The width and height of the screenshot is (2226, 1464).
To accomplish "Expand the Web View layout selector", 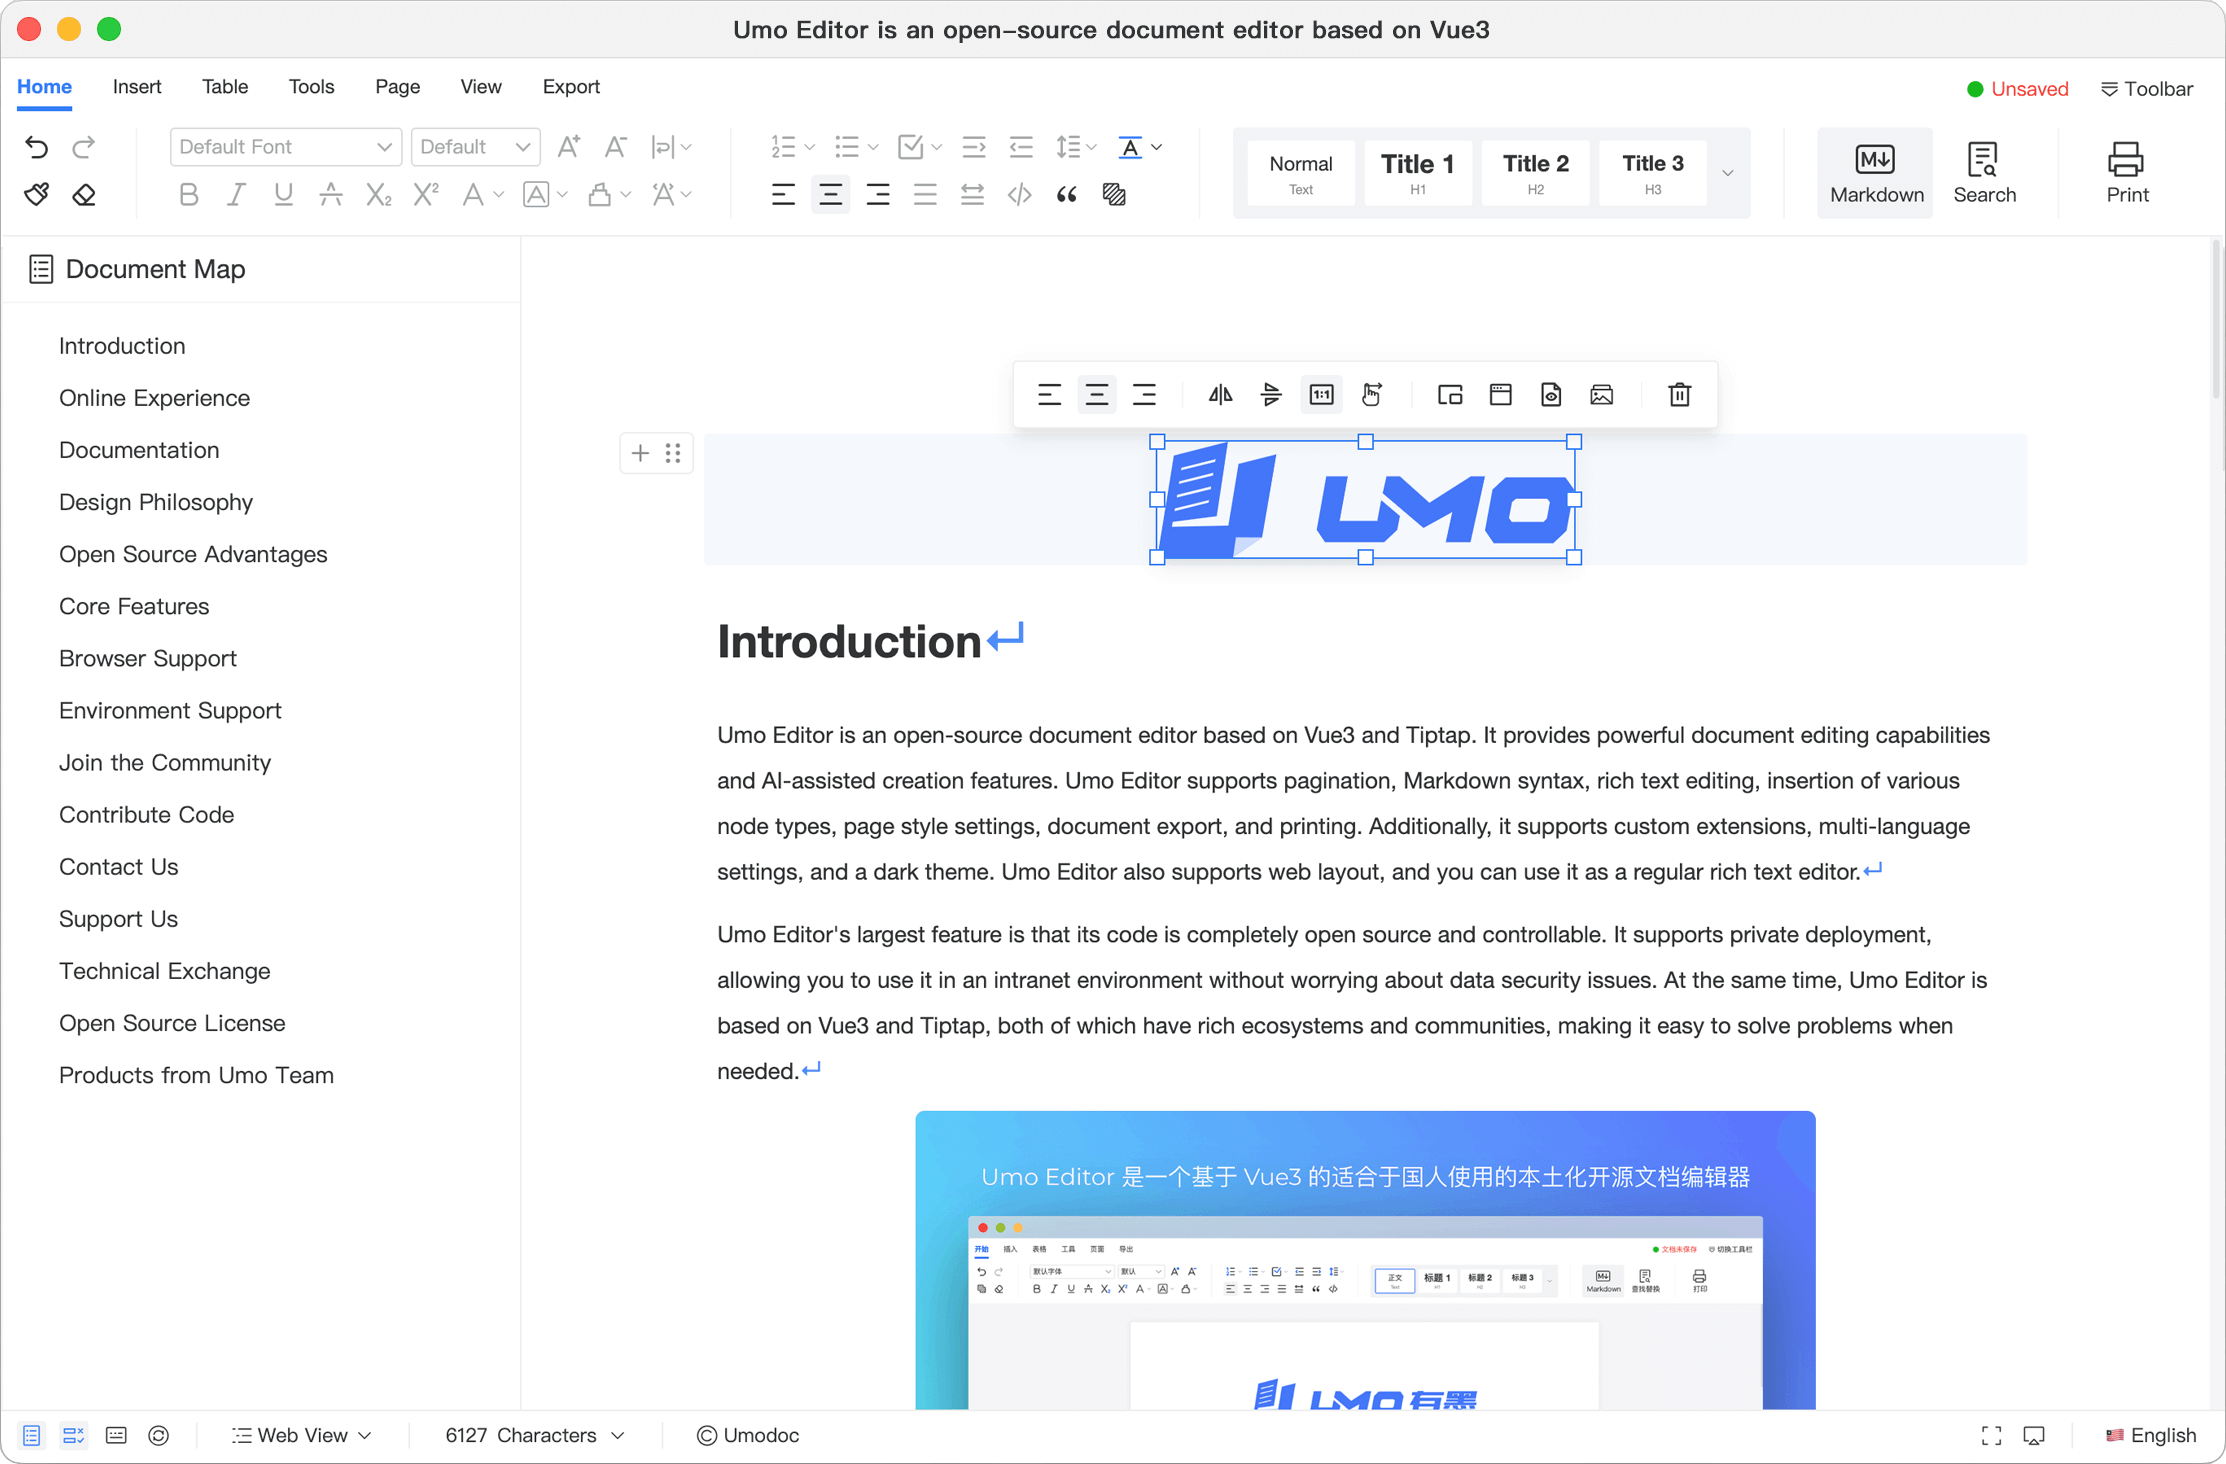I will 302,1435.
